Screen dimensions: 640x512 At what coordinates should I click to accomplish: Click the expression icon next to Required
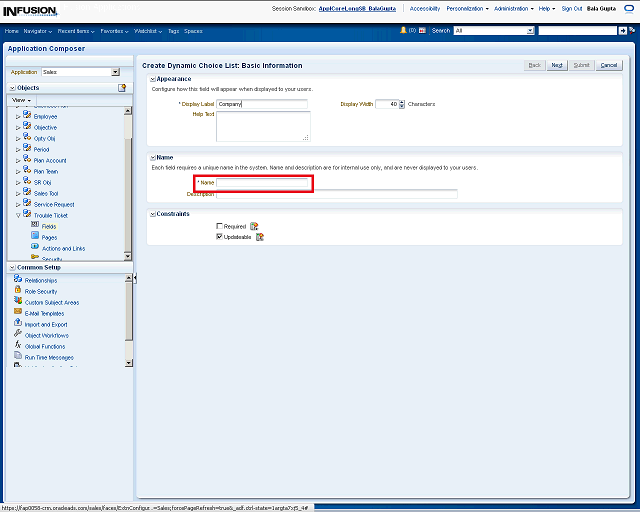(254, 226)
